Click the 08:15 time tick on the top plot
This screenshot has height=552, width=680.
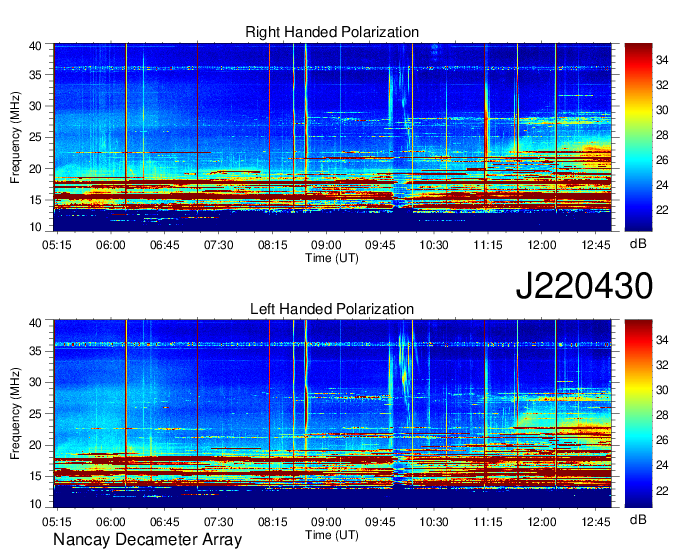[x=272, y=245]
